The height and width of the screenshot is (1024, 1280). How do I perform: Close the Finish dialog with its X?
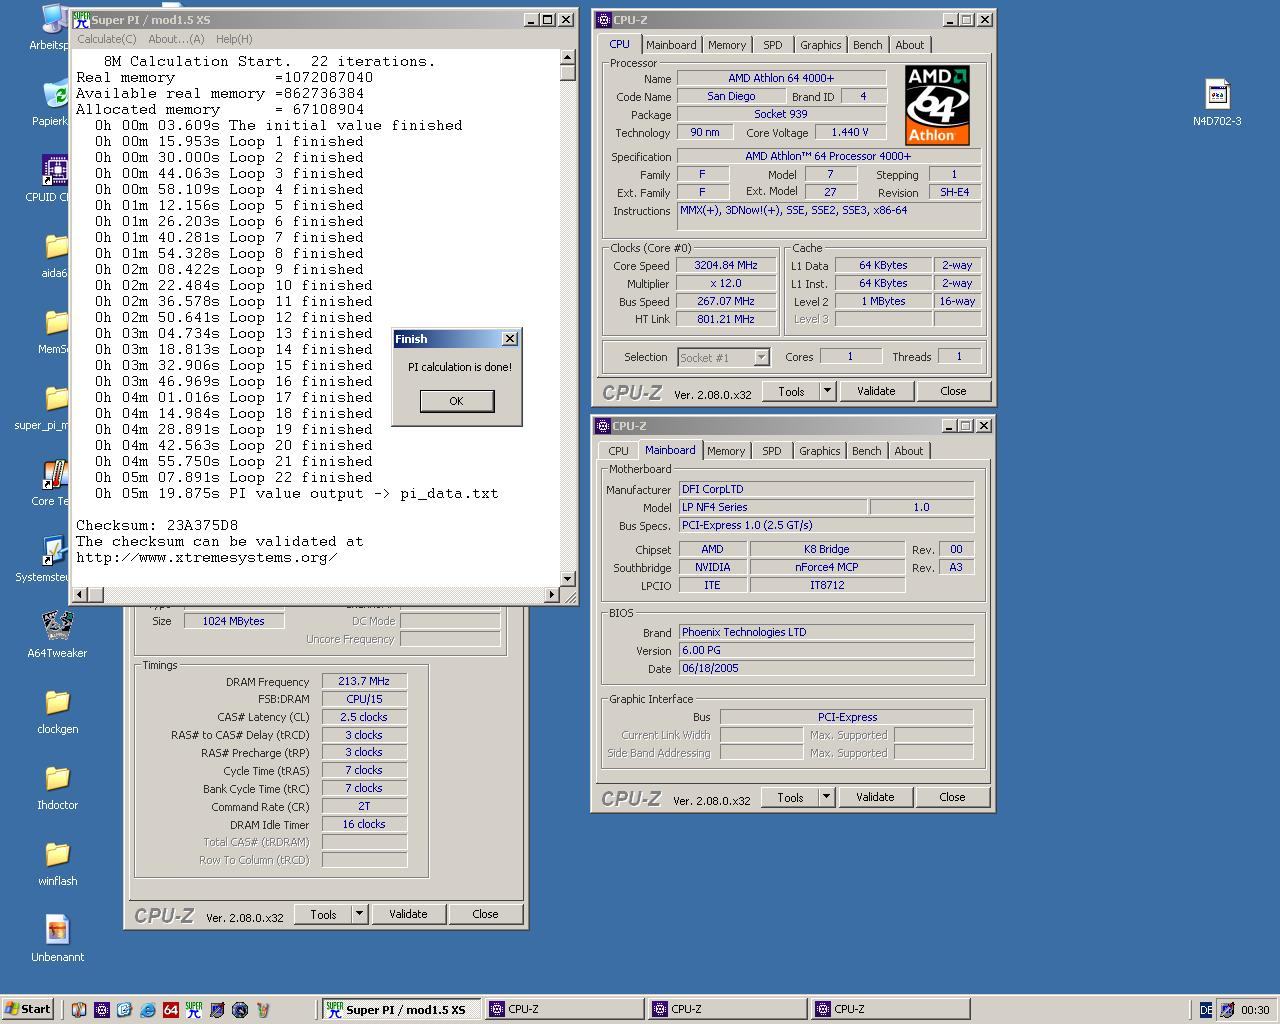tap(510, 339)
